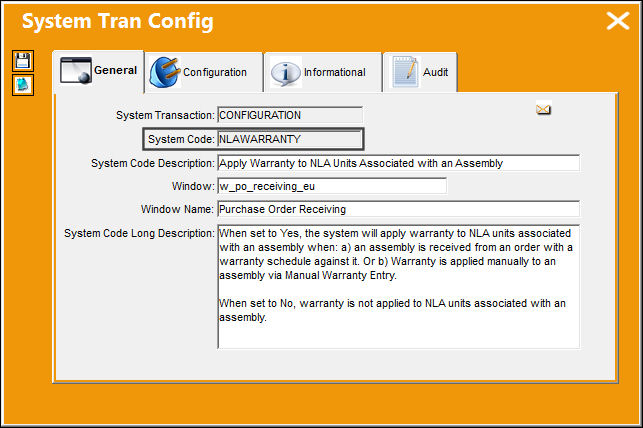Click the "System Transaction:" label
The height and width of the screenshot is (428, 643).
click(x=165, y=115)
